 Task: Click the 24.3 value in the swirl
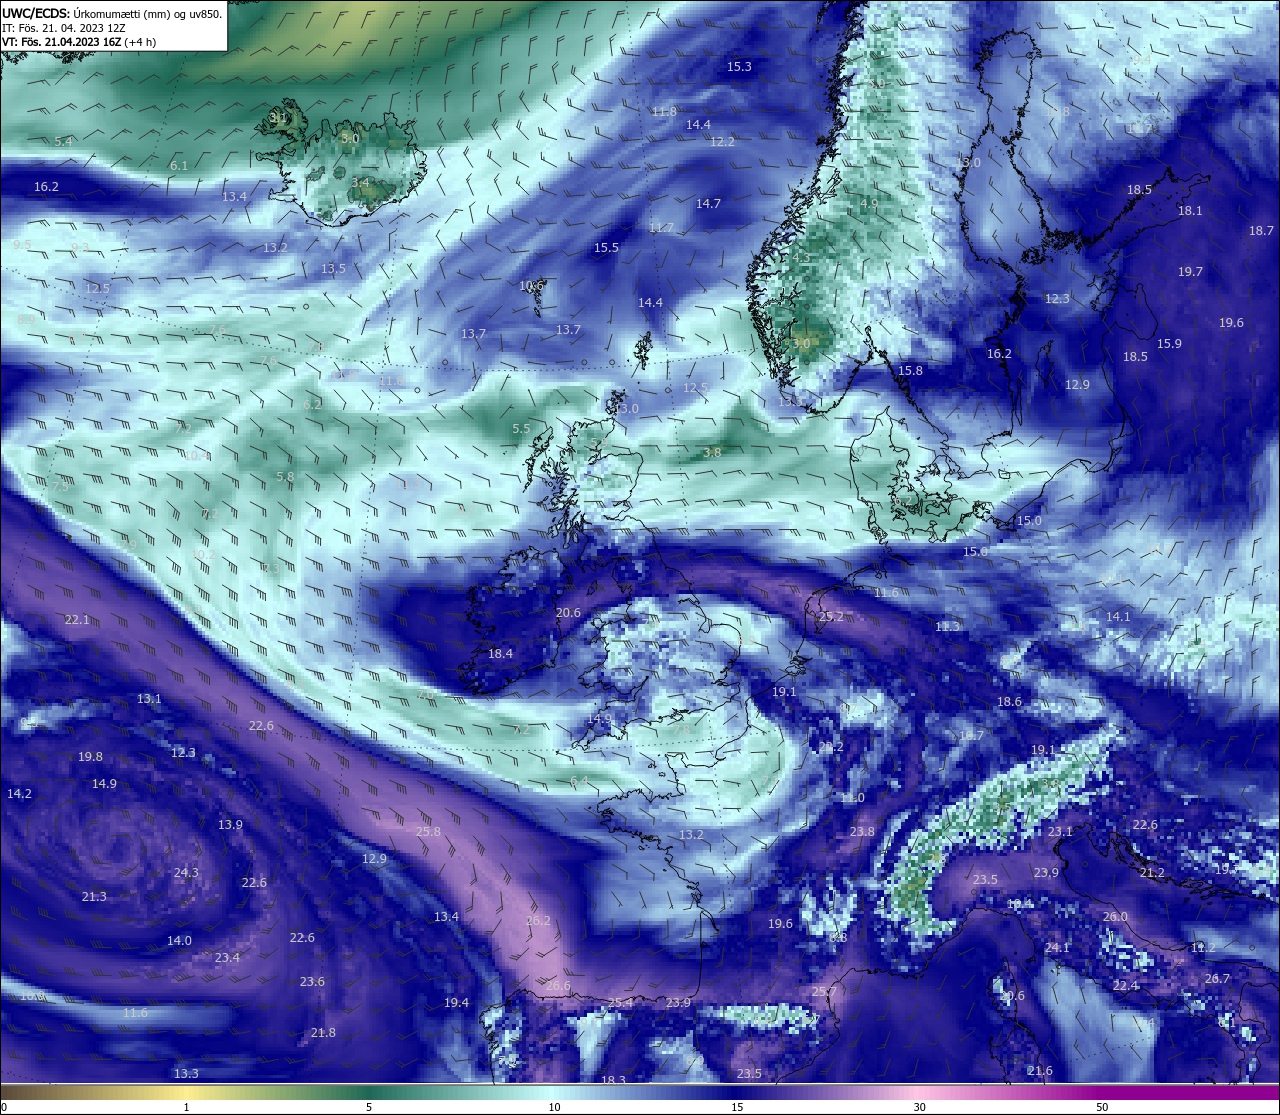tap(186, 873)
